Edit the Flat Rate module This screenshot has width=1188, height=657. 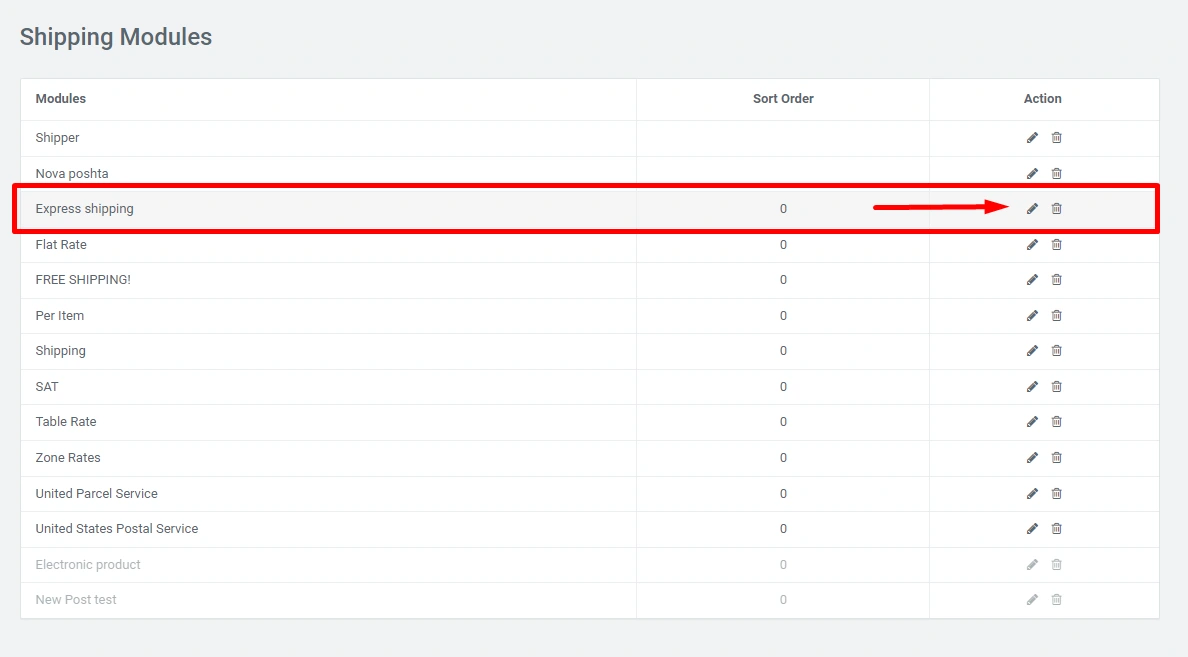pyautogui.click(x=1032, y=245)
